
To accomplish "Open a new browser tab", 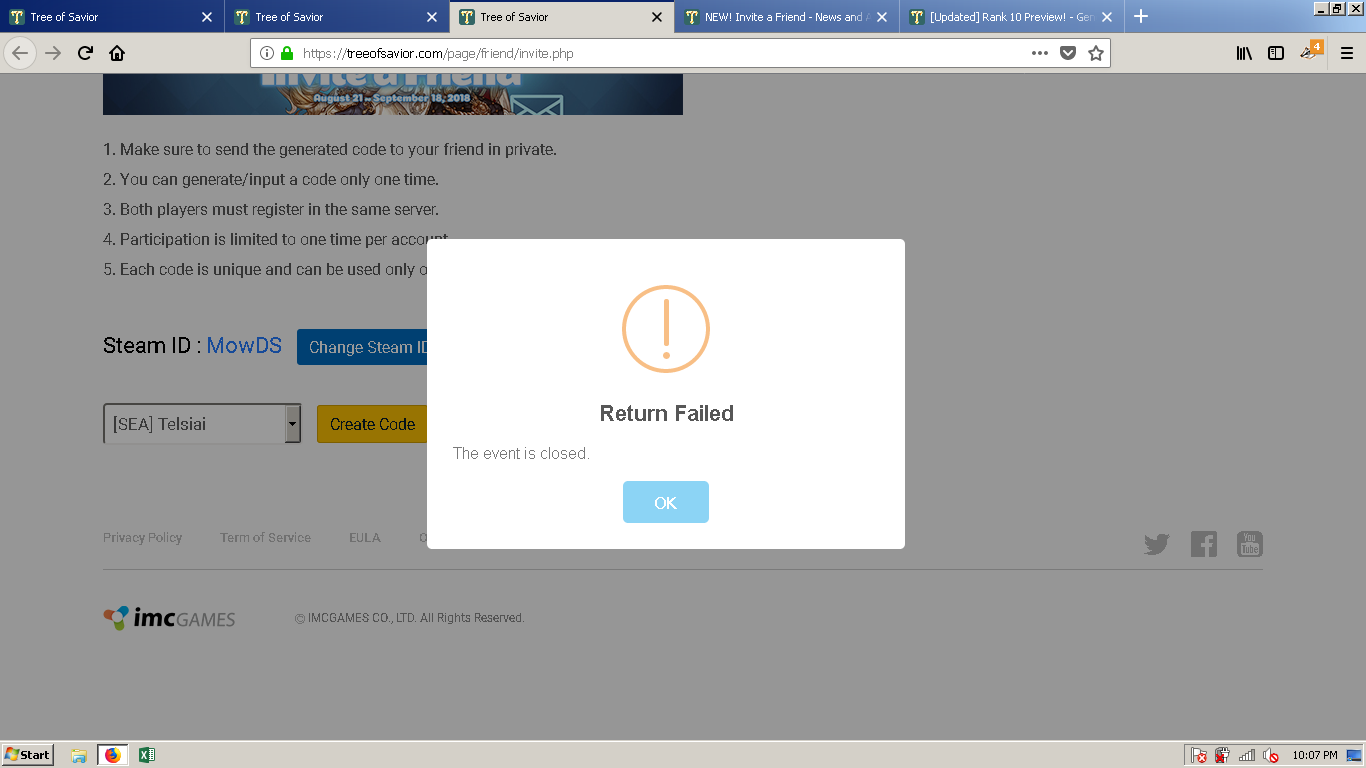I will (x=1141, y=16).
